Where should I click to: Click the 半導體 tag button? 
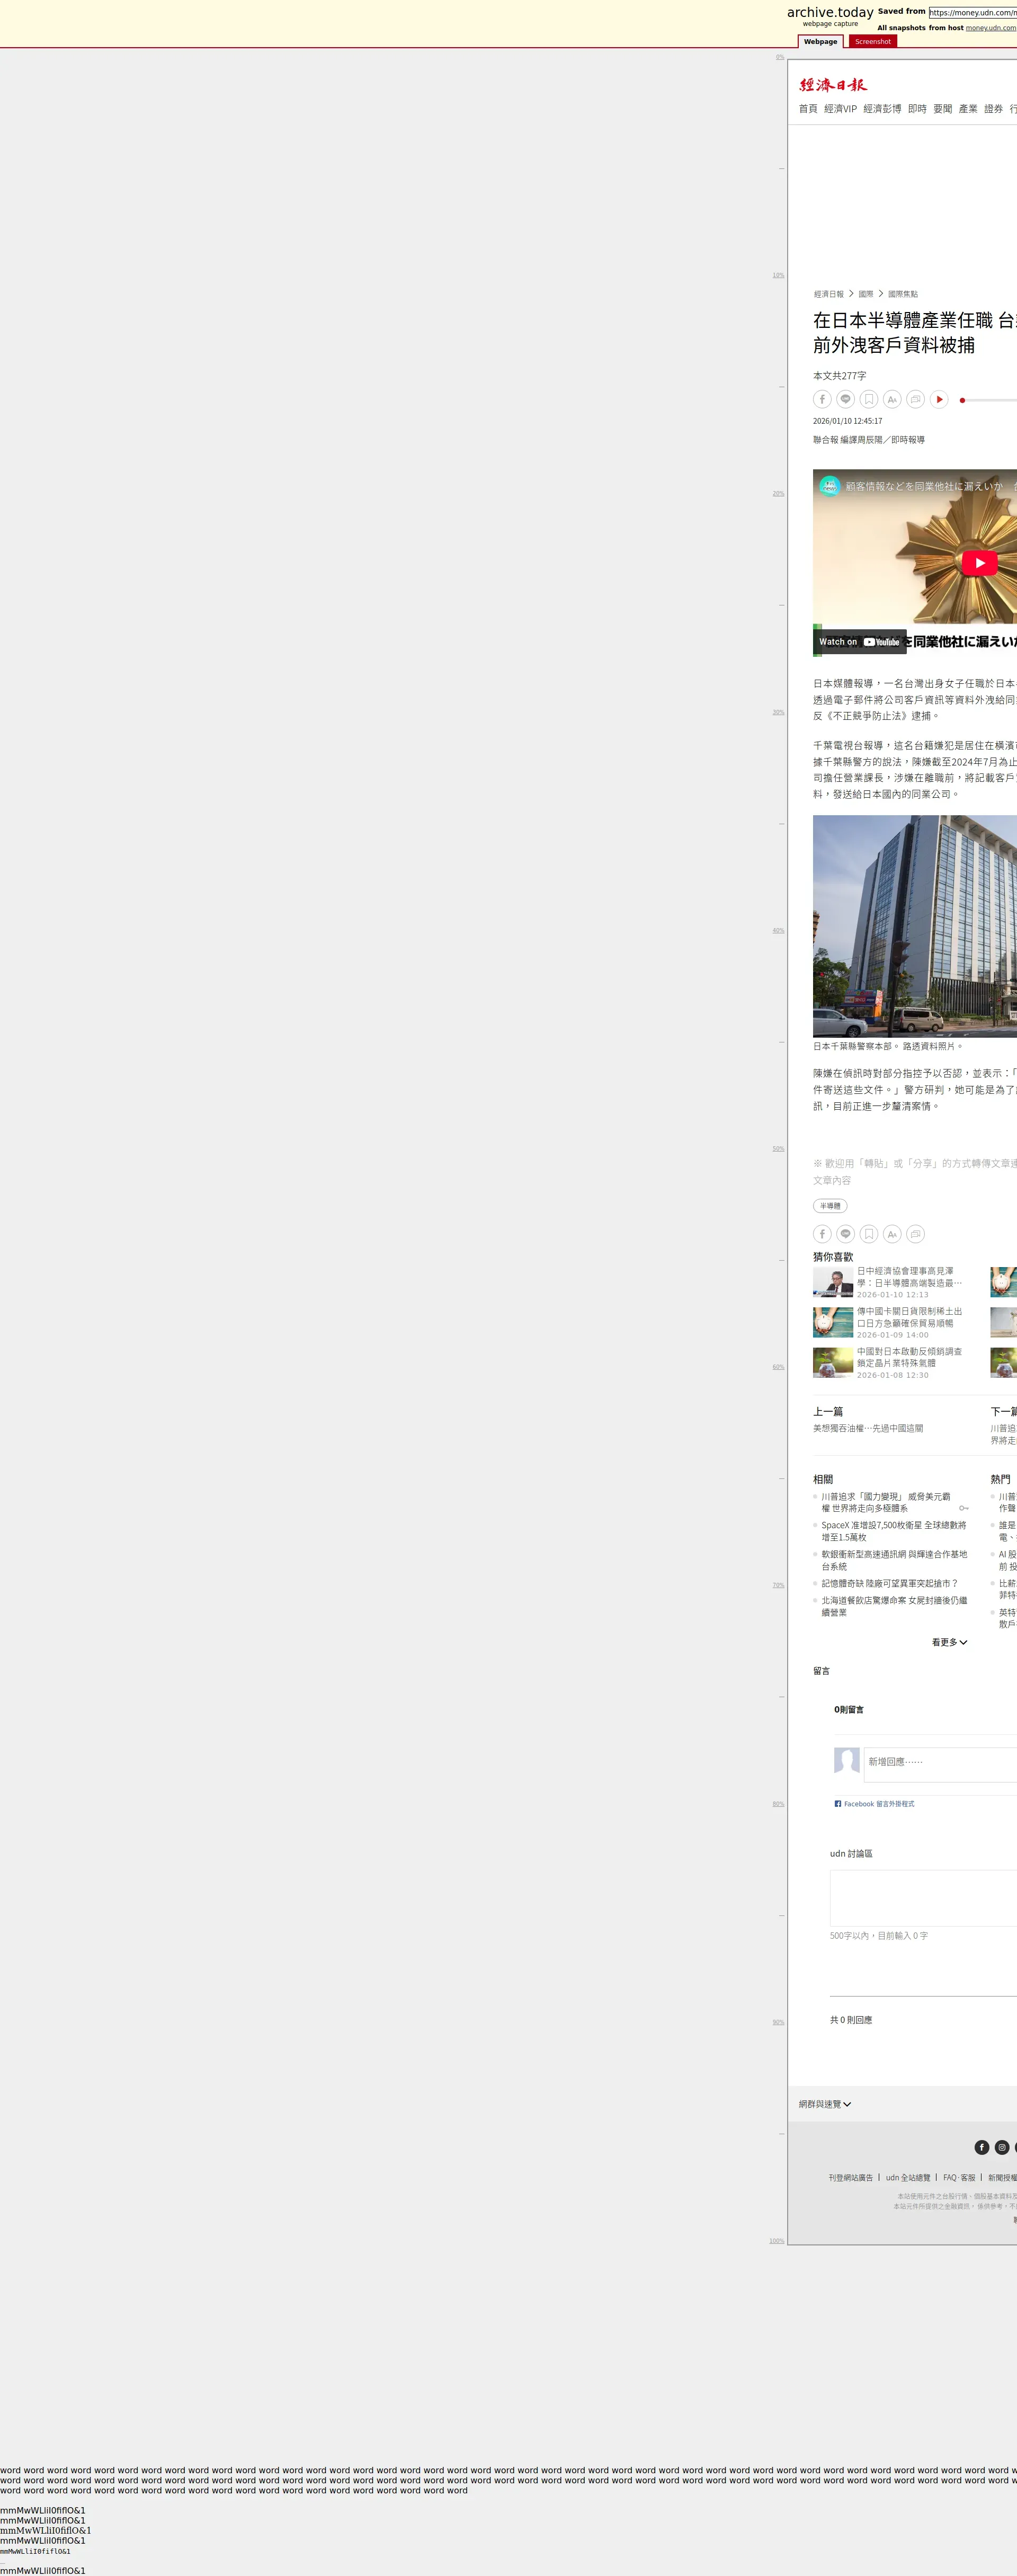830,1206
